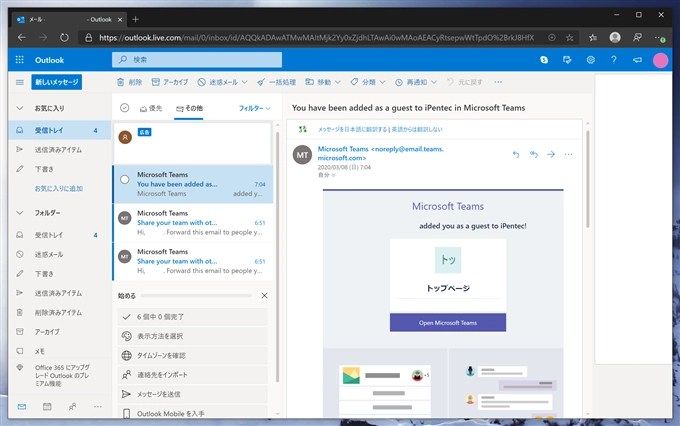Add this page to browser favorites star
Image resolution: width=680 pixels, height=426 pixels.
tap(569, 38)
